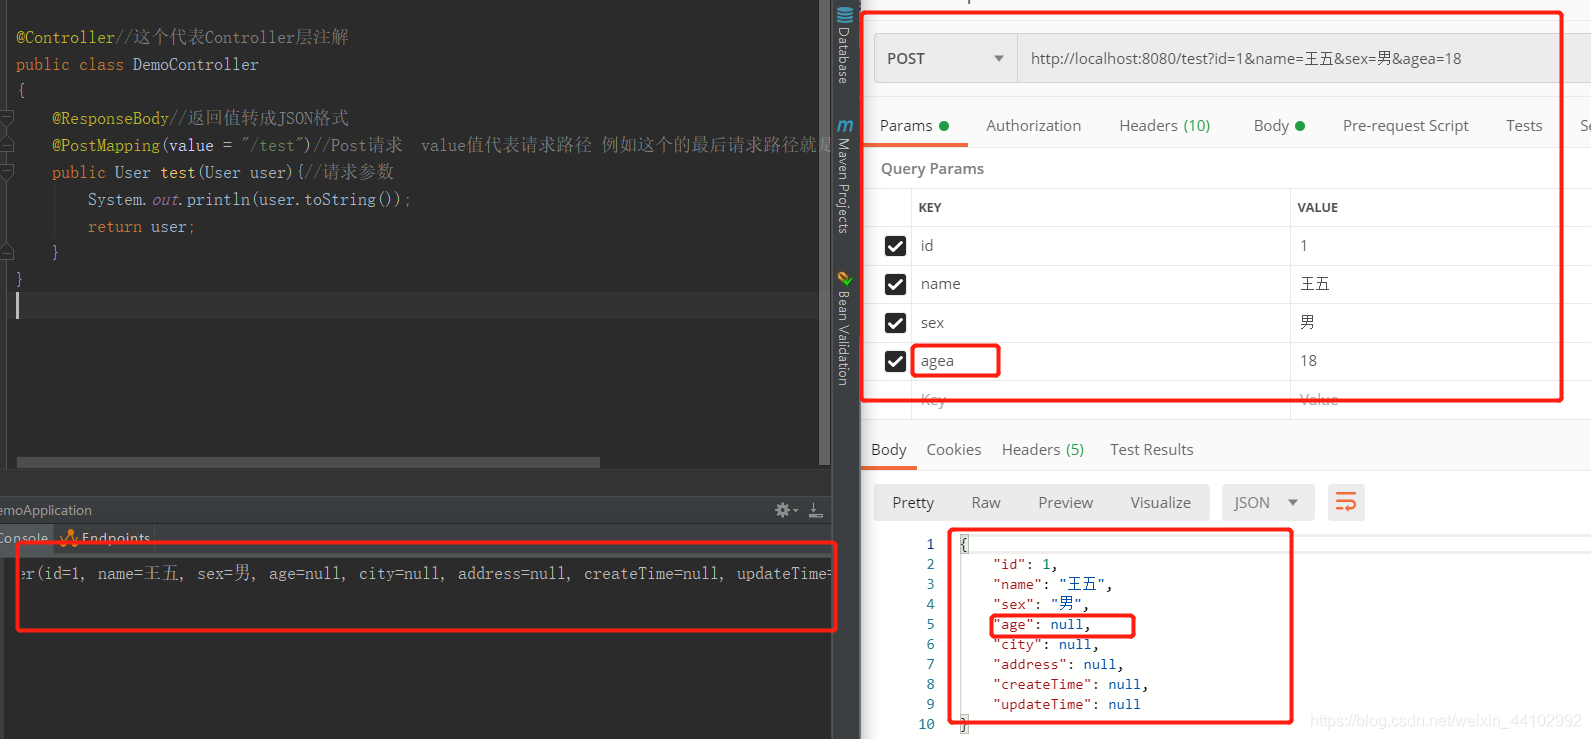
Task: Uncheck the name query parameter
Action: pos(895,284)
